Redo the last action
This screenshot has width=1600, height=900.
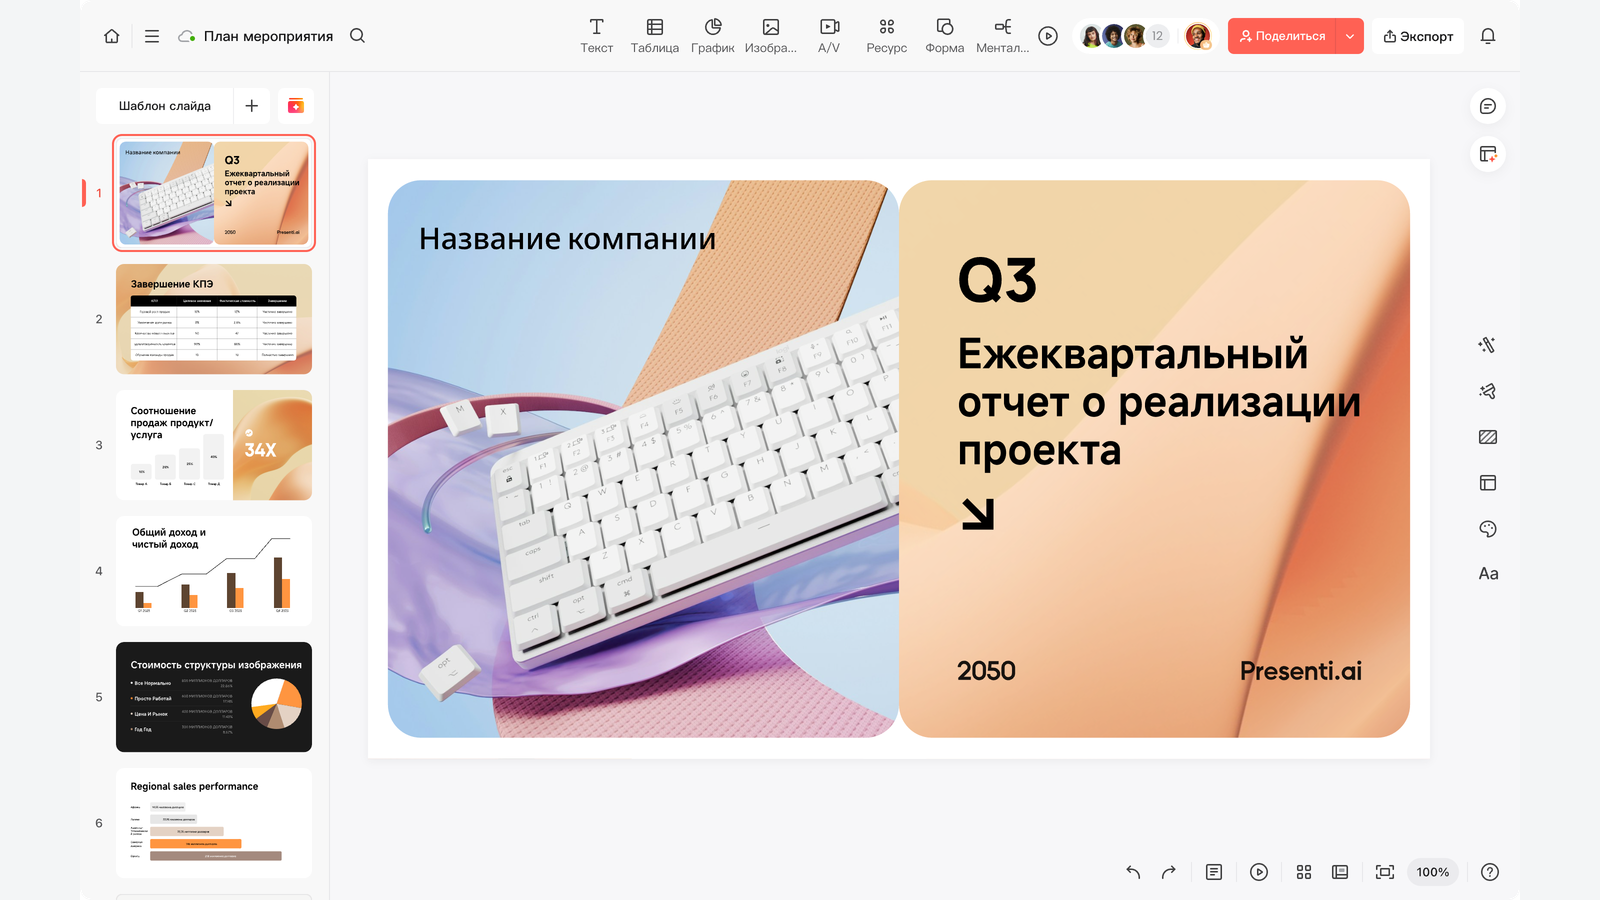click(1169, 872)
